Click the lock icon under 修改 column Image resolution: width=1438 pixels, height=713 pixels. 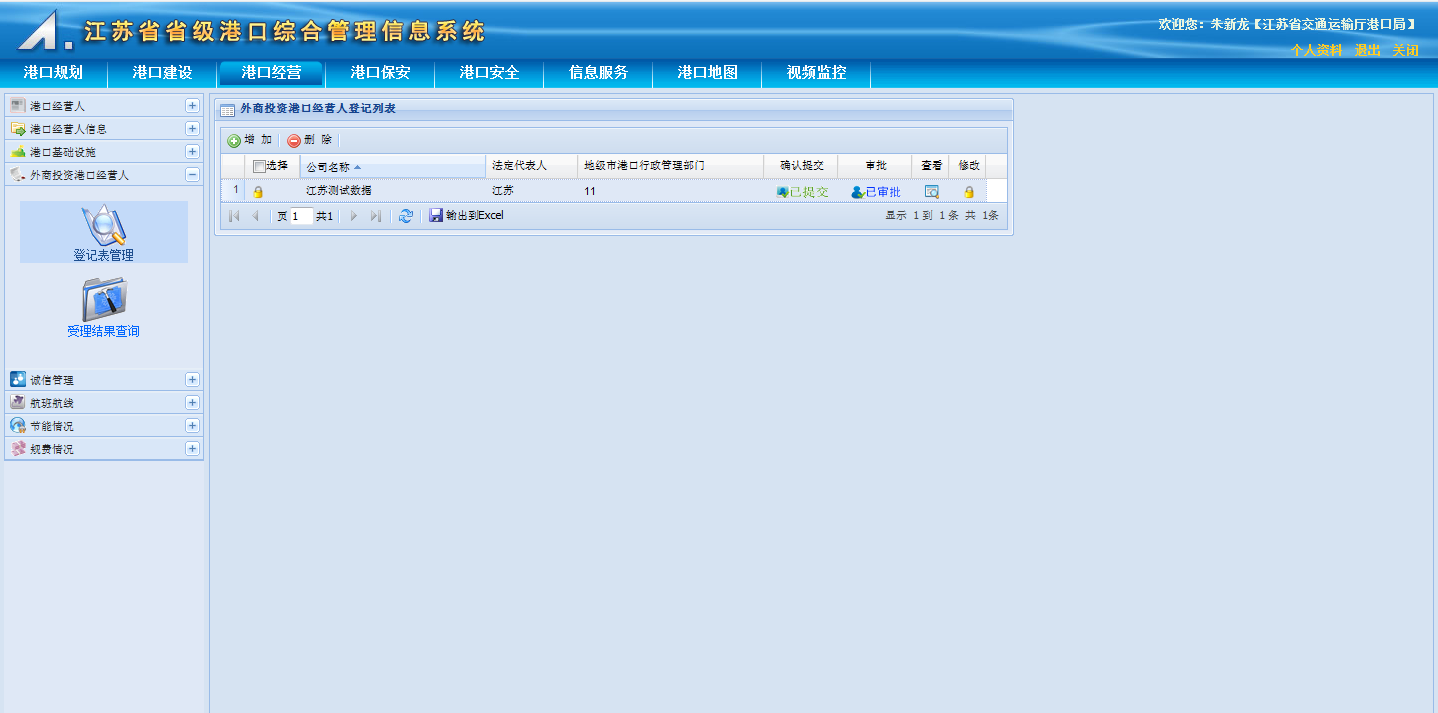tap(968, 192)
